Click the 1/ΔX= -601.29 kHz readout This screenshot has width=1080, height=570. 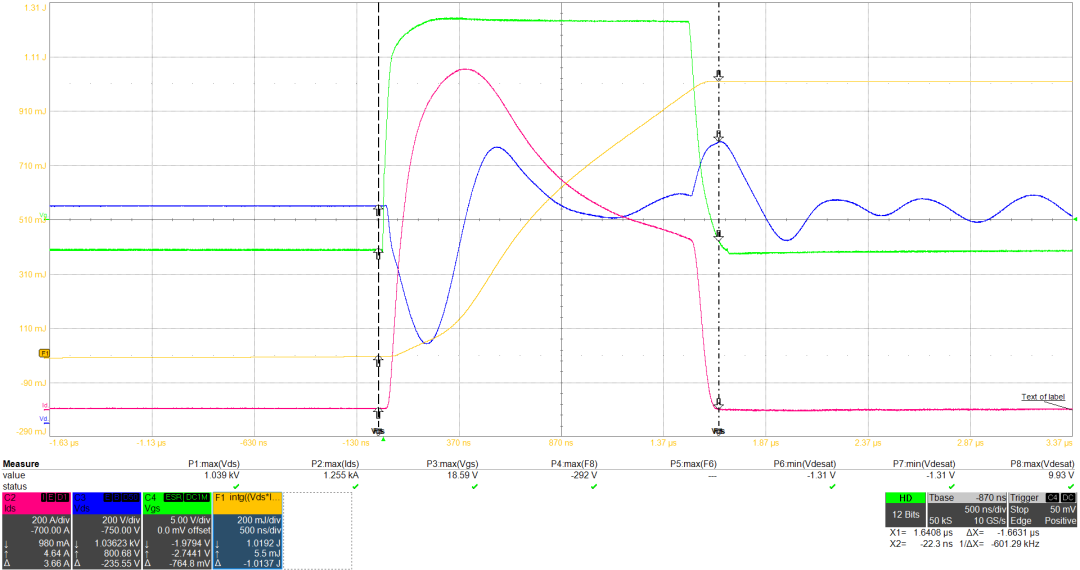point(999,544)
